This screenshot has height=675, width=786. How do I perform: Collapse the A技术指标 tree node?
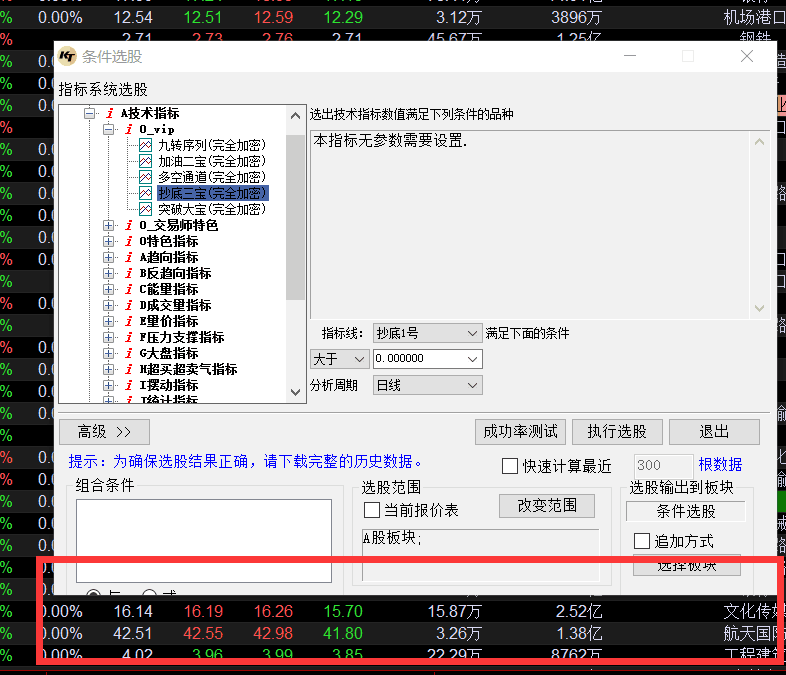90,113
